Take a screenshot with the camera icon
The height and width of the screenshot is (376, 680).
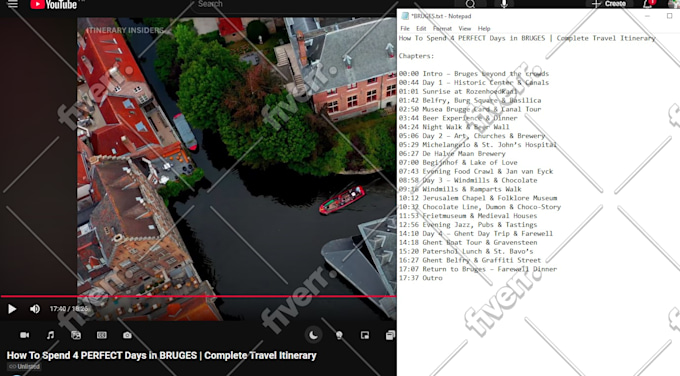pyautogui.click(x=127, y=335)
